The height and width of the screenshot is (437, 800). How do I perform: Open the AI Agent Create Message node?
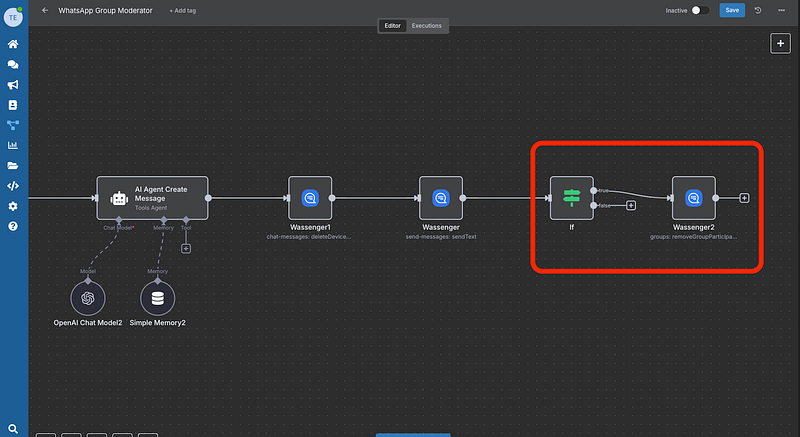[152, 198]
